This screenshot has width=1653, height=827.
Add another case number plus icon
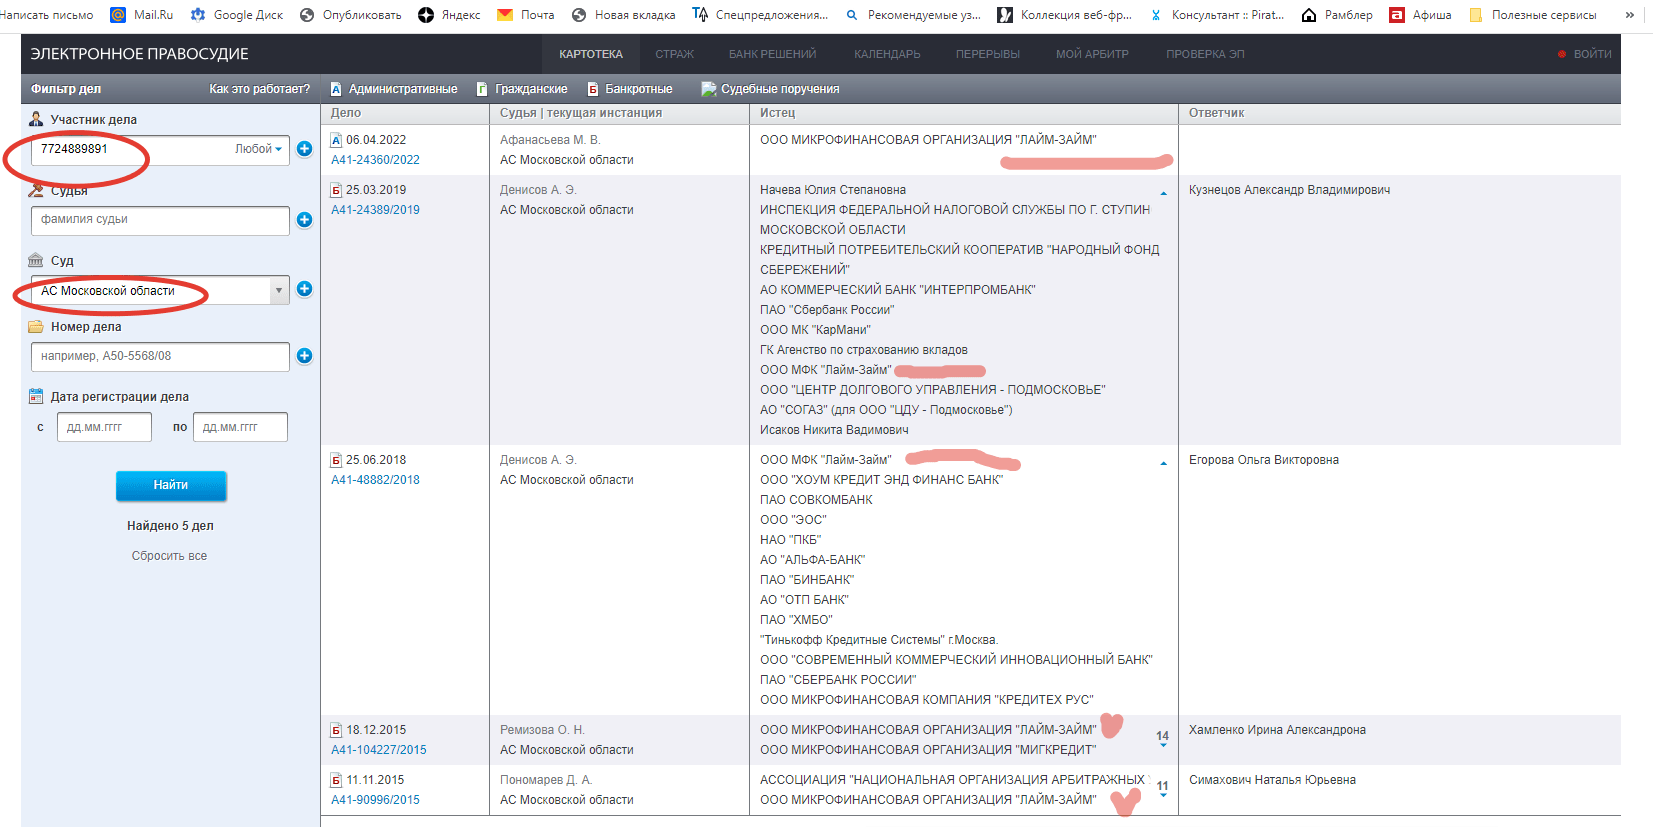coord(305,356)
